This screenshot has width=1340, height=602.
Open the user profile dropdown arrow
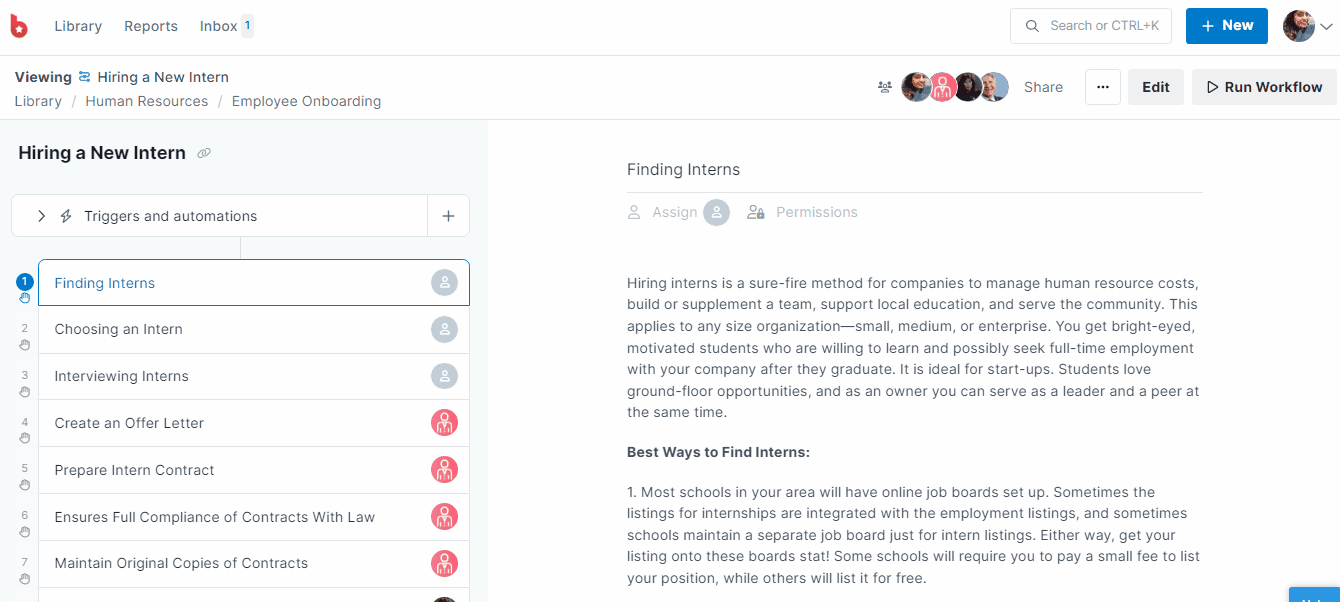(x=1326, y=27)
